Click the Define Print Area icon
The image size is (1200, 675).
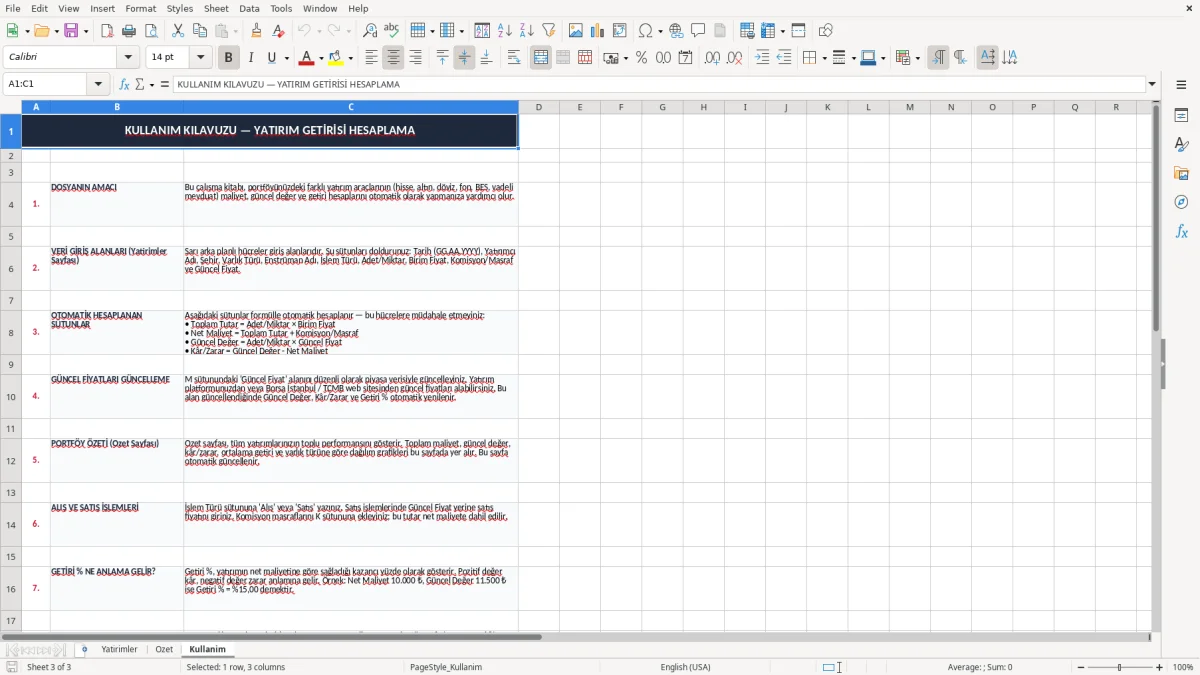point(747,31)
